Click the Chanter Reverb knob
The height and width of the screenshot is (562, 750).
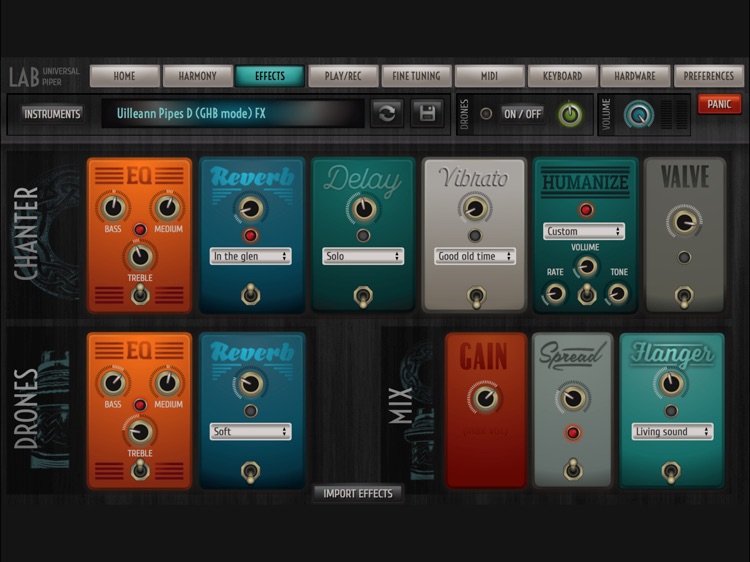point(251,208)
